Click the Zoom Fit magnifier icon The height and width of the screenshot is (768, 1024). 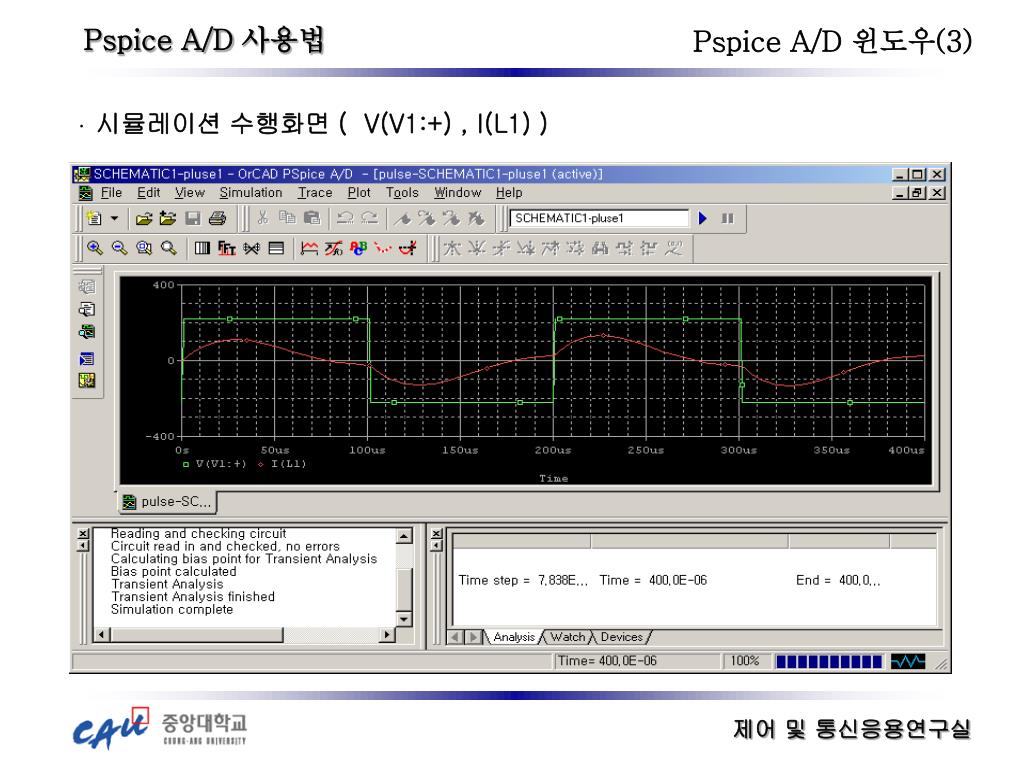[168, 248]
